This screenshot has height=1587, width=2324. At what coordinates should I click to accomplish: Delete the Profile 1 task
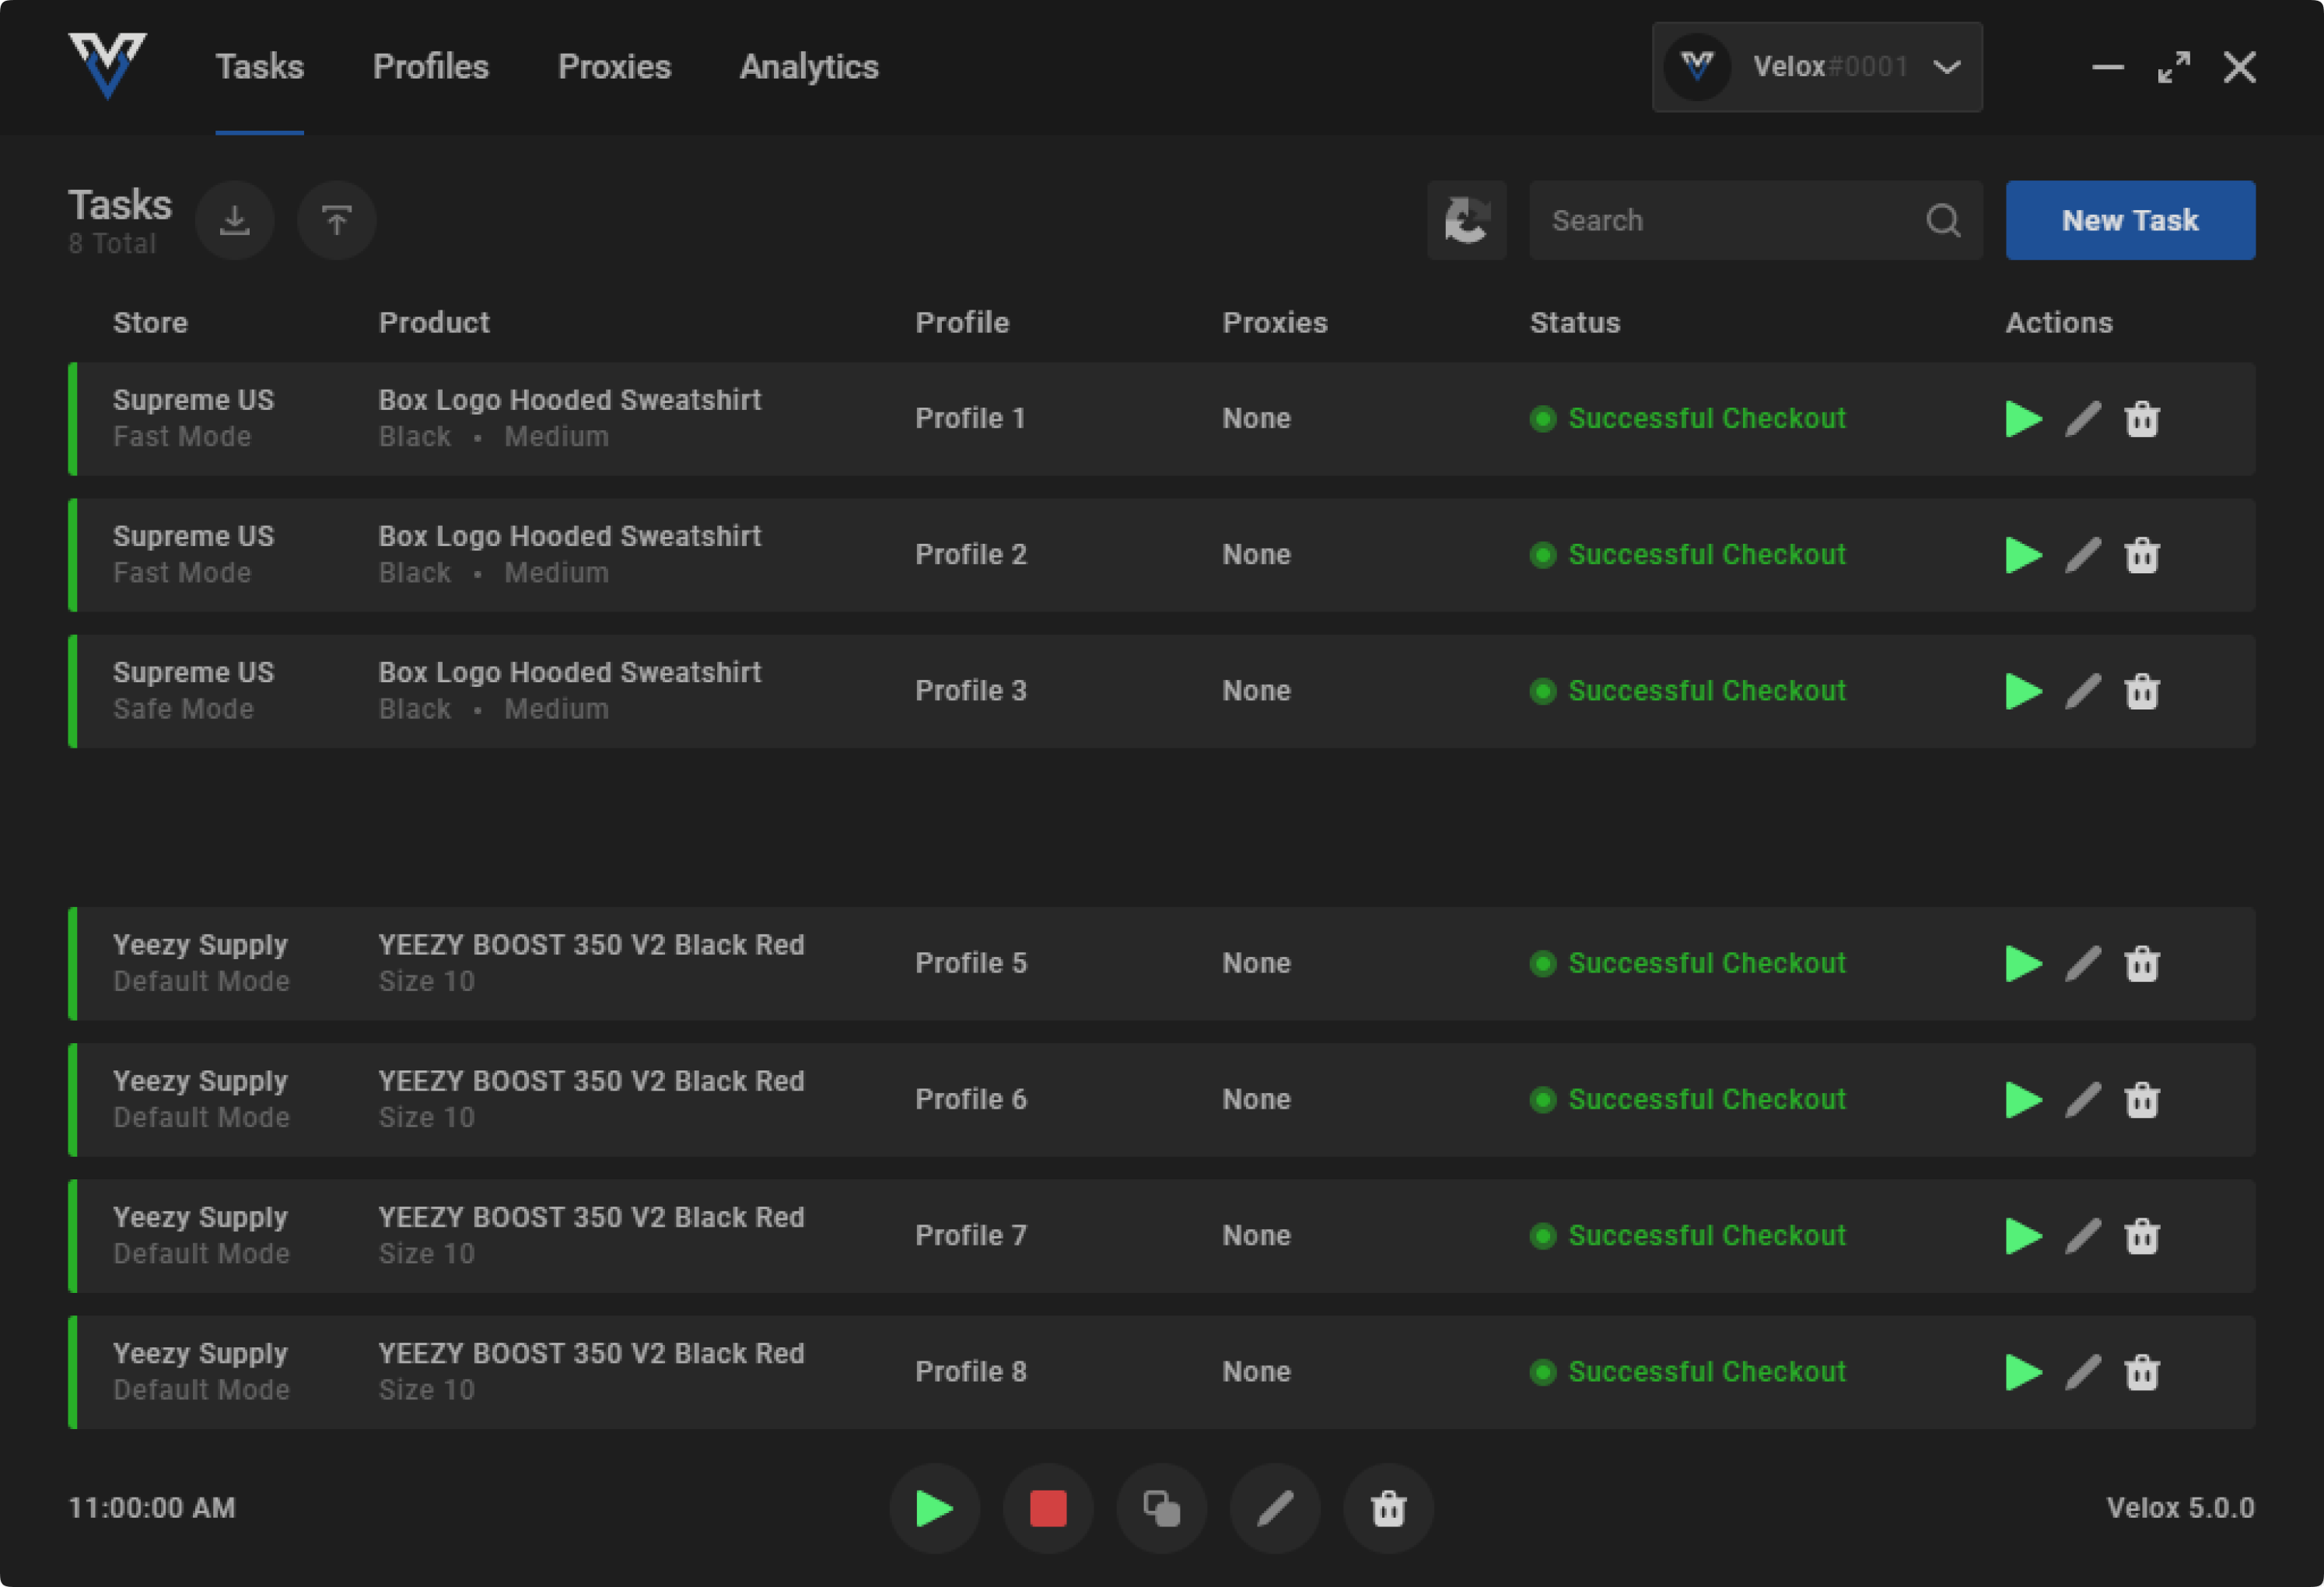click(x=2142, y=419)
